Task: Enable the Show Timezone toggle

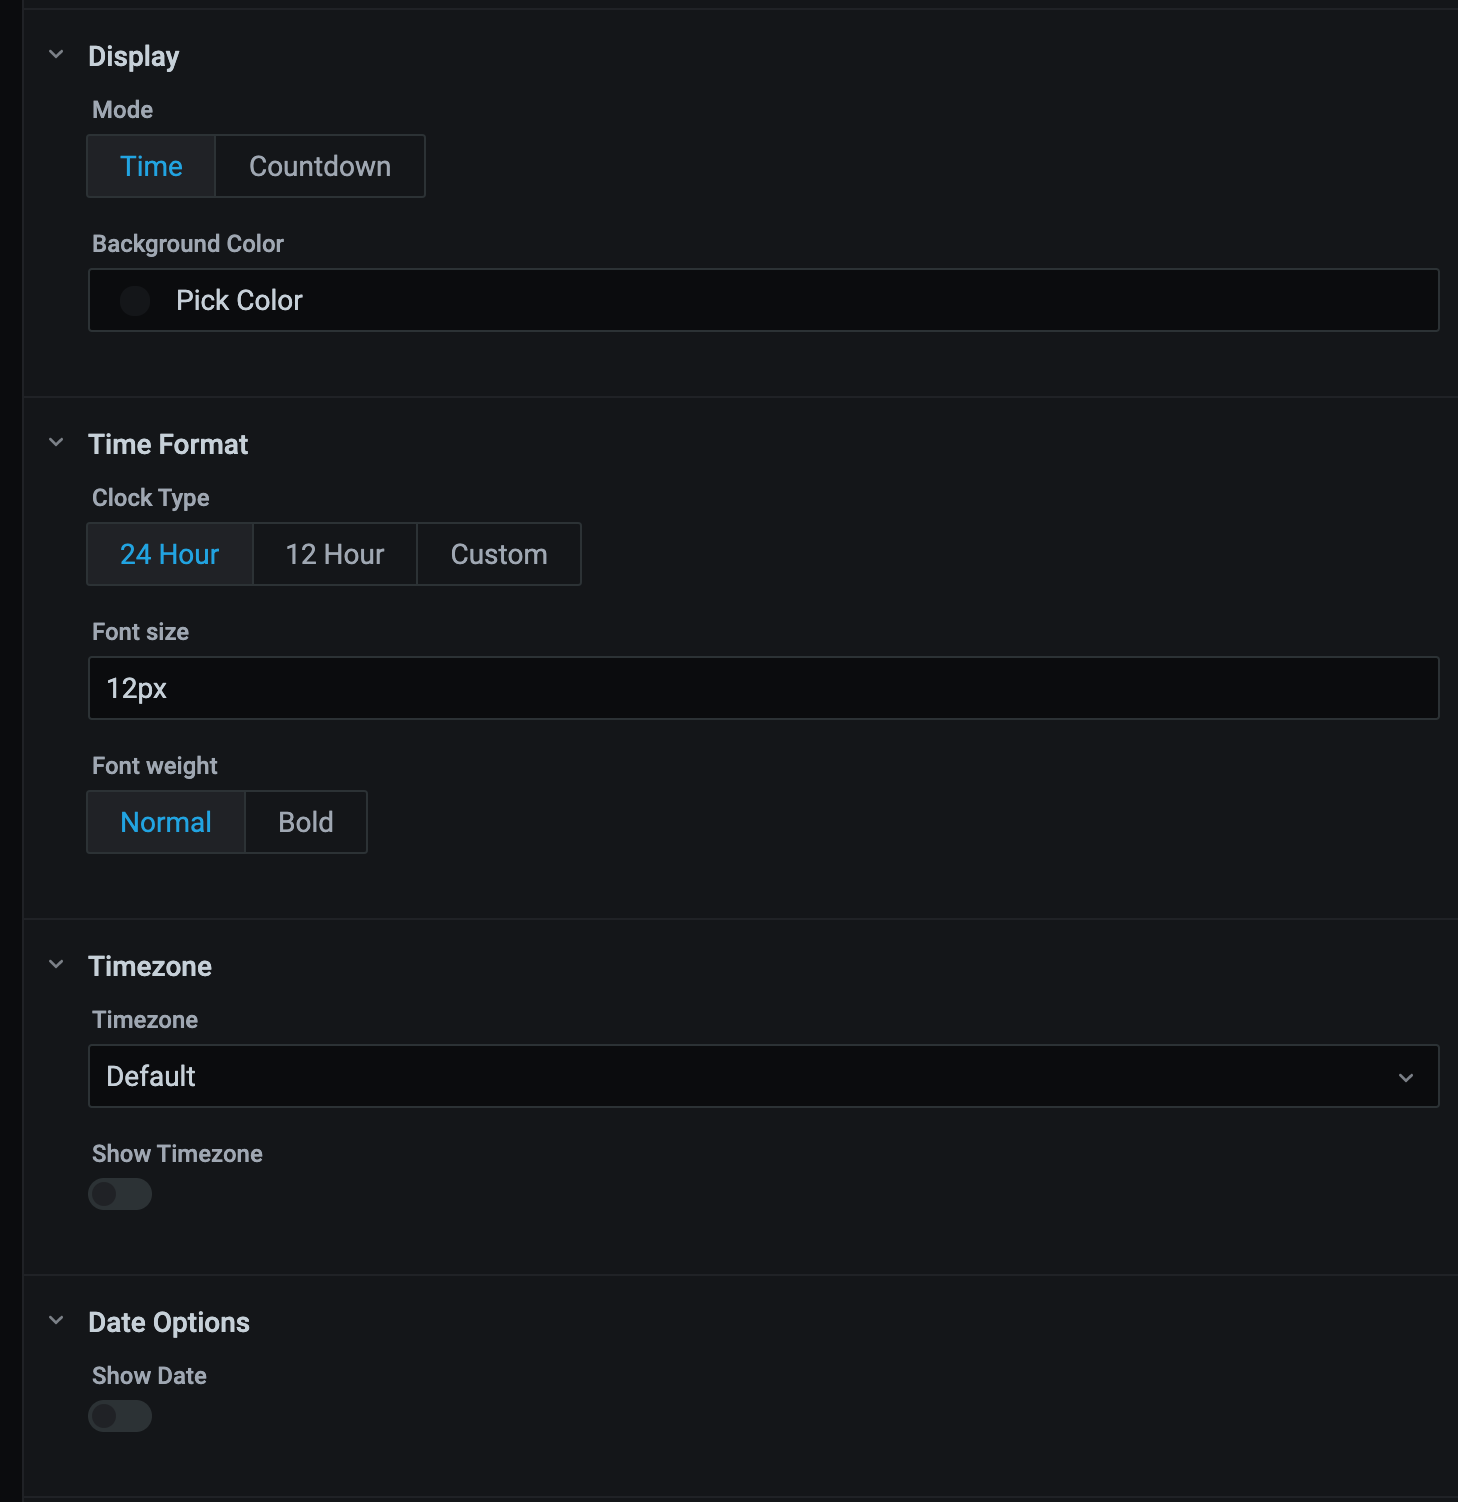Action: point(120,1194)
